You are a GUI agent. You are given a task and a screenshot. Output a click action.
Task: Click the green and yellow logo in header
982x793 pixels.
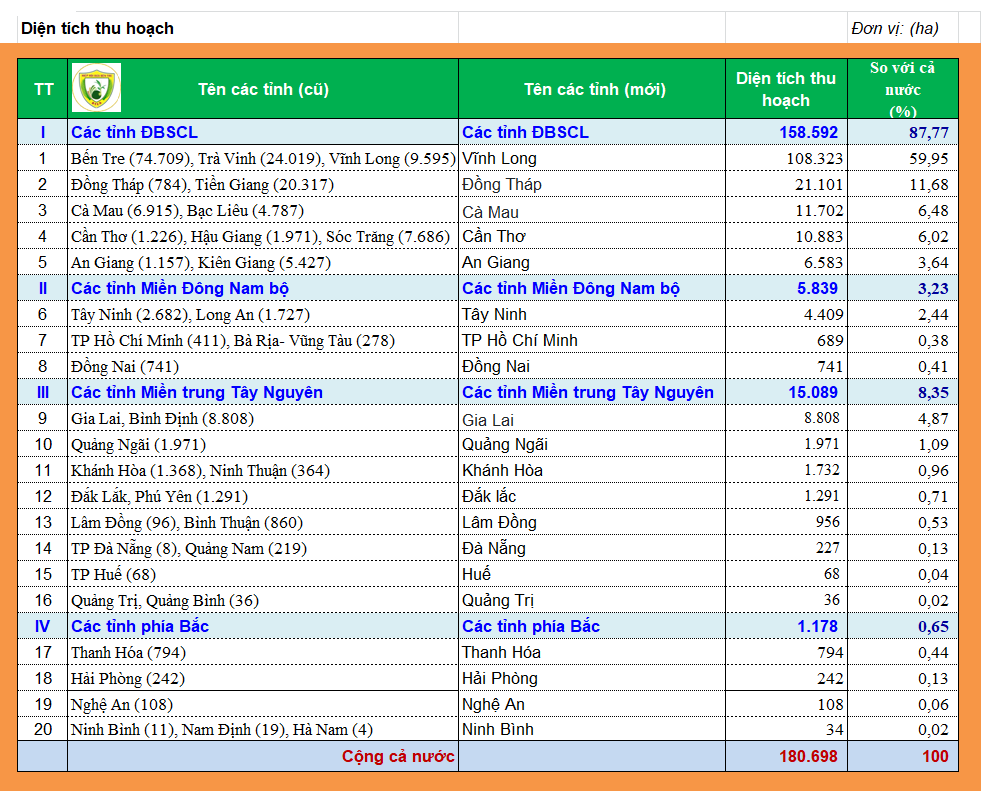(97, 88)
